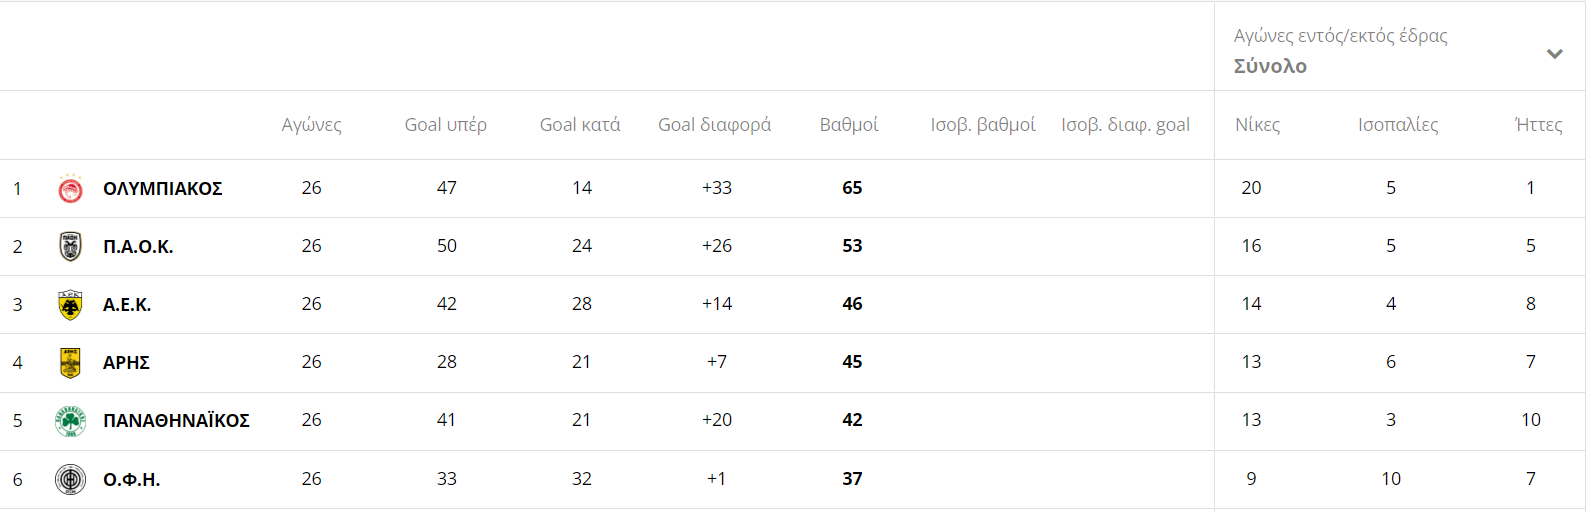Click the Panathinaikos green shamrock logo
The width and height of the screenshot is (1586, 512).
click(x=70, y=421)
